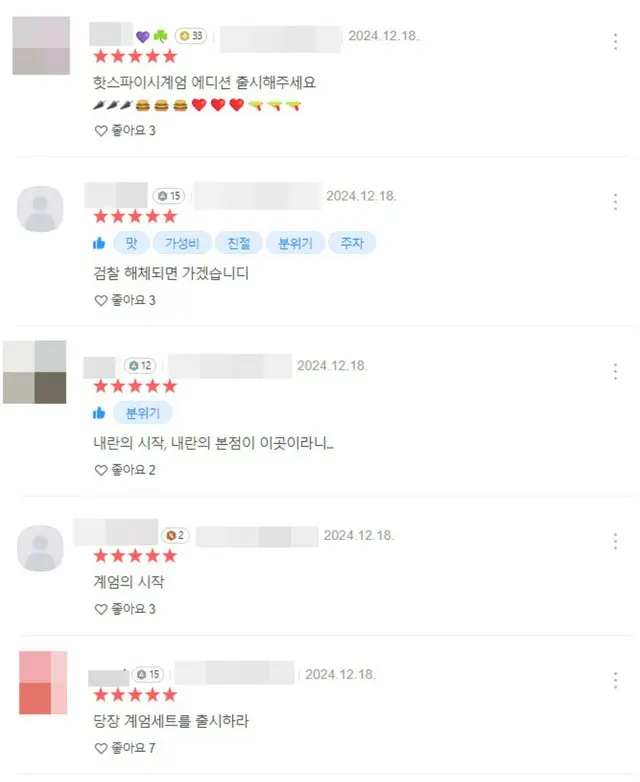Select the 가성비 tag chip
This screenshot has height=782, width=640.
[182, 243]
